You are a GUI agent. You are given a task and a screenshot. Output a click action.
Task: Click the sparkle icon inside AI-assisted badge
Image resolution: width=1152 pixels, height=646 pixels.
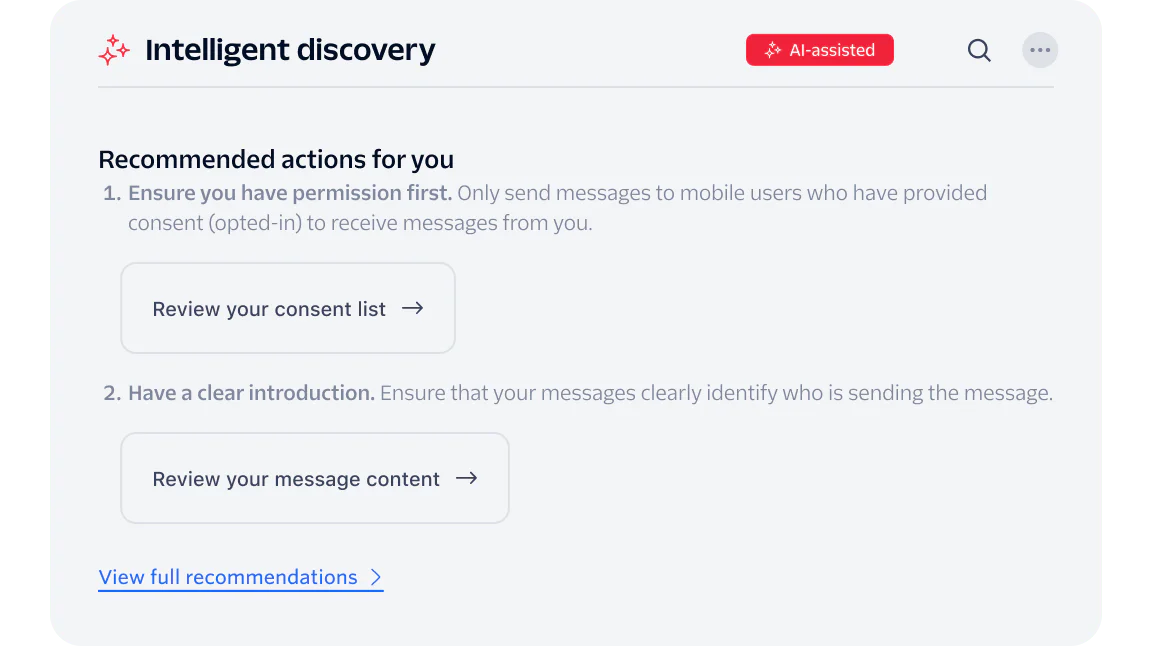coord(771,48)
